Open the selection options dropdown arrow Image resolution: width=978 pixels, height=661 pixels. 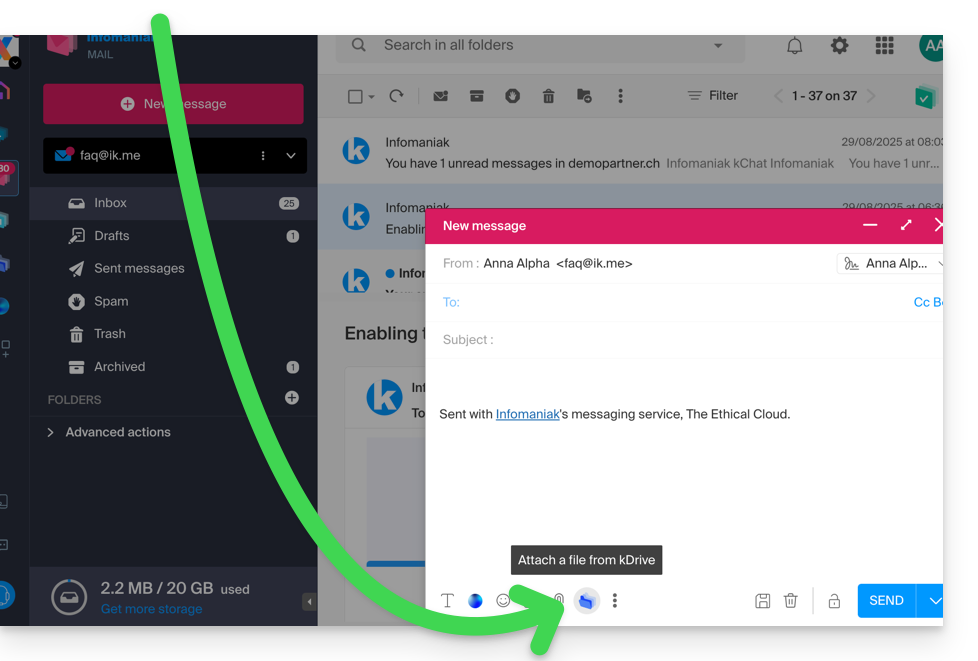click(372, 97)
